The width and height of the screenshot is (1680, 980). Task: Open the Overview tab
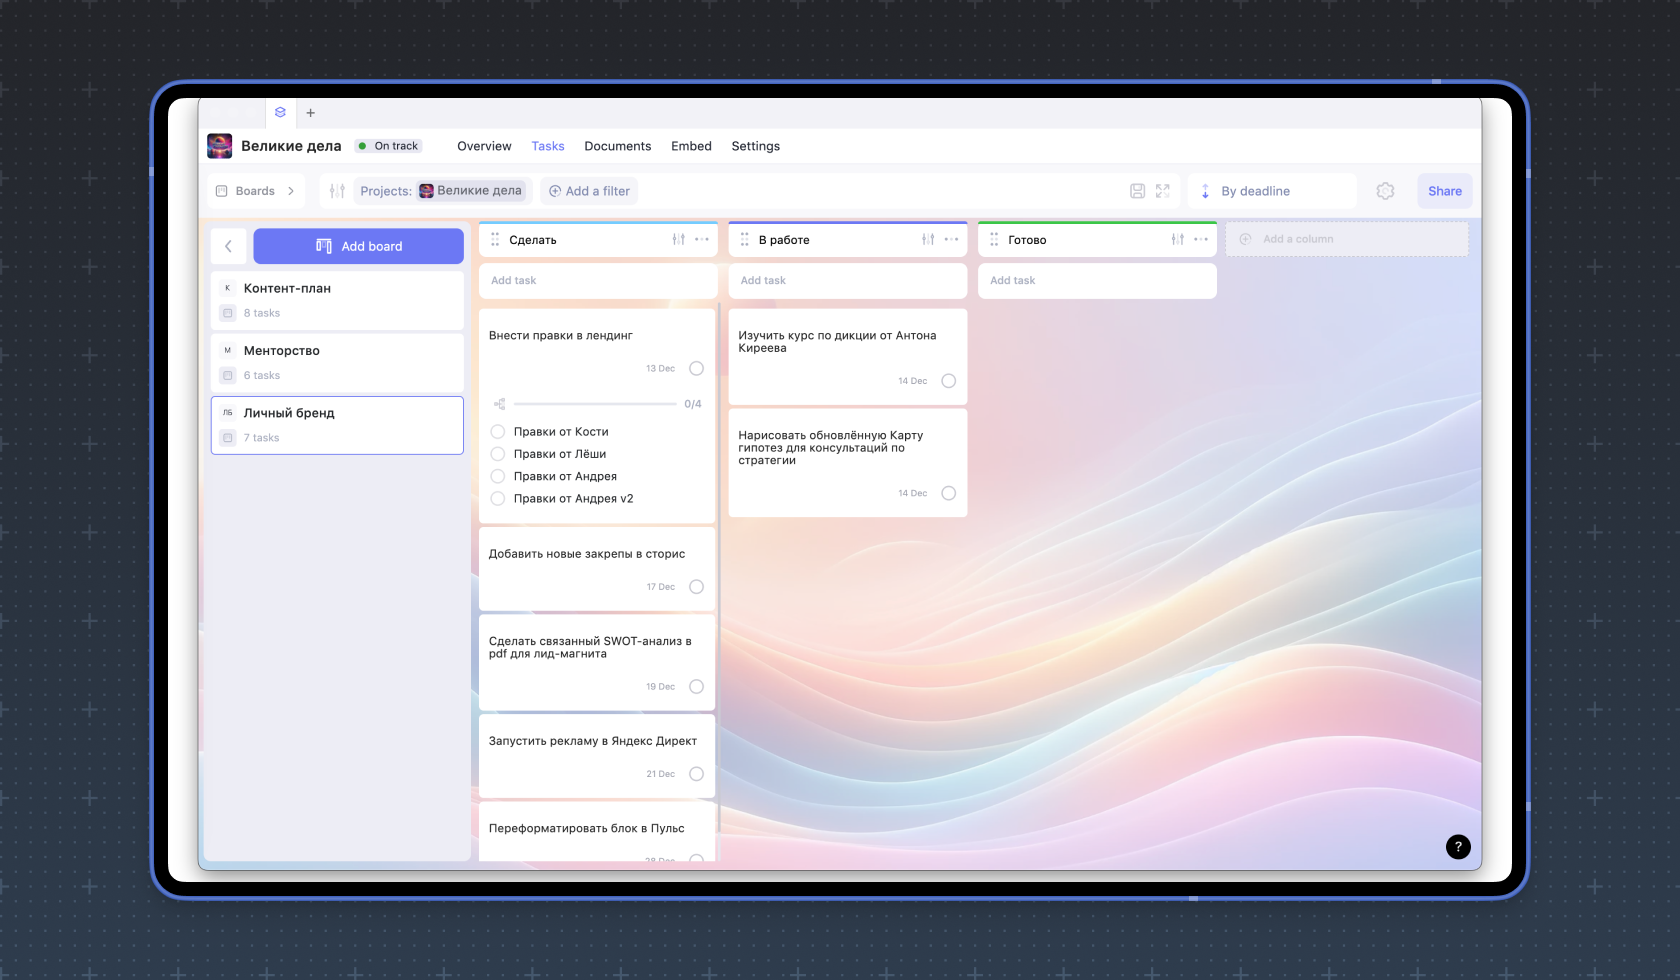pyautogui.click(x=484, y=146)
